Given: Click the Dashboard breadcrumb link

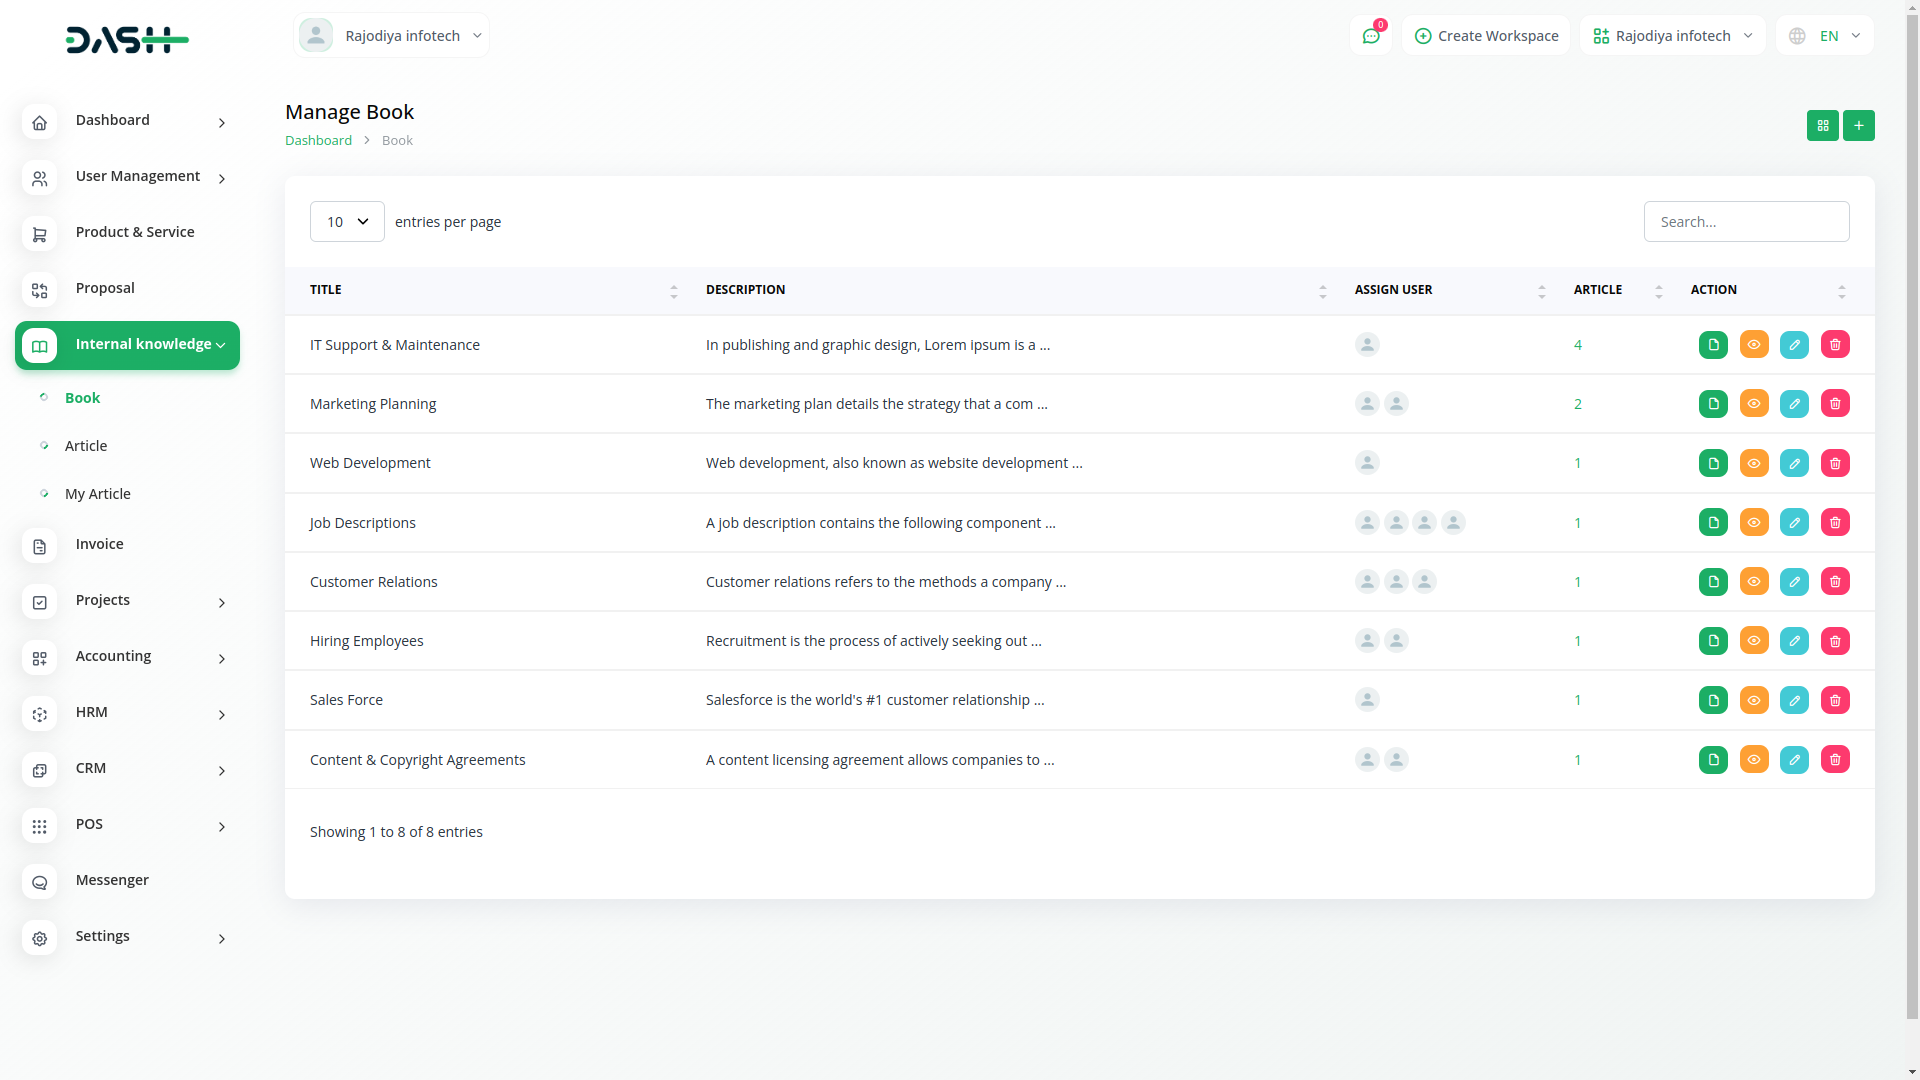Looking at the screenshot, I should click(x=318, y=141).
